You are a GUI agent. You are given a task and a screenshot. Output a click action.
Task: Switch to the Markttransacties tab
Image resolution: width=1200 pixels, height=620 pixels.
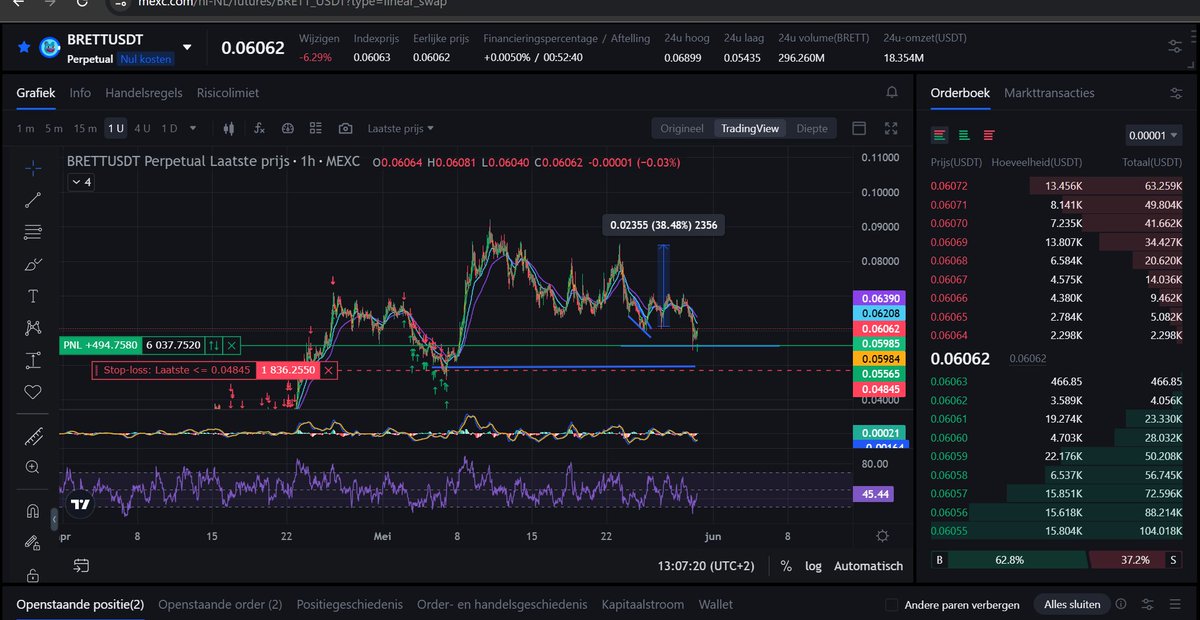coord(1049,93)
